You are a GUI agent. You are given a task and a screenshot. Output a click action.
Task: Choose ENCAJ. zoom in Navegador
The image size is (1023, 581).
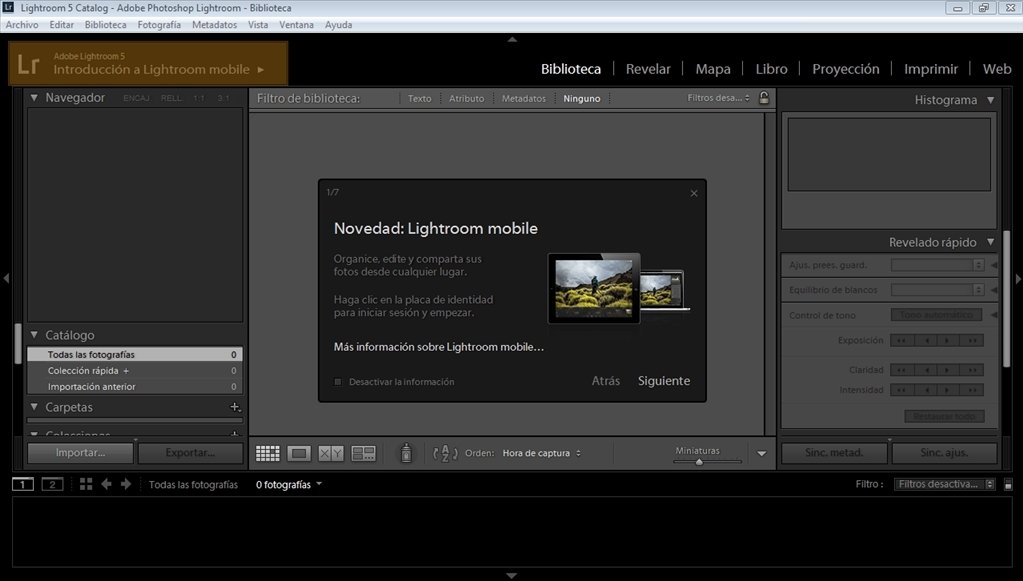tap(136, 98)
